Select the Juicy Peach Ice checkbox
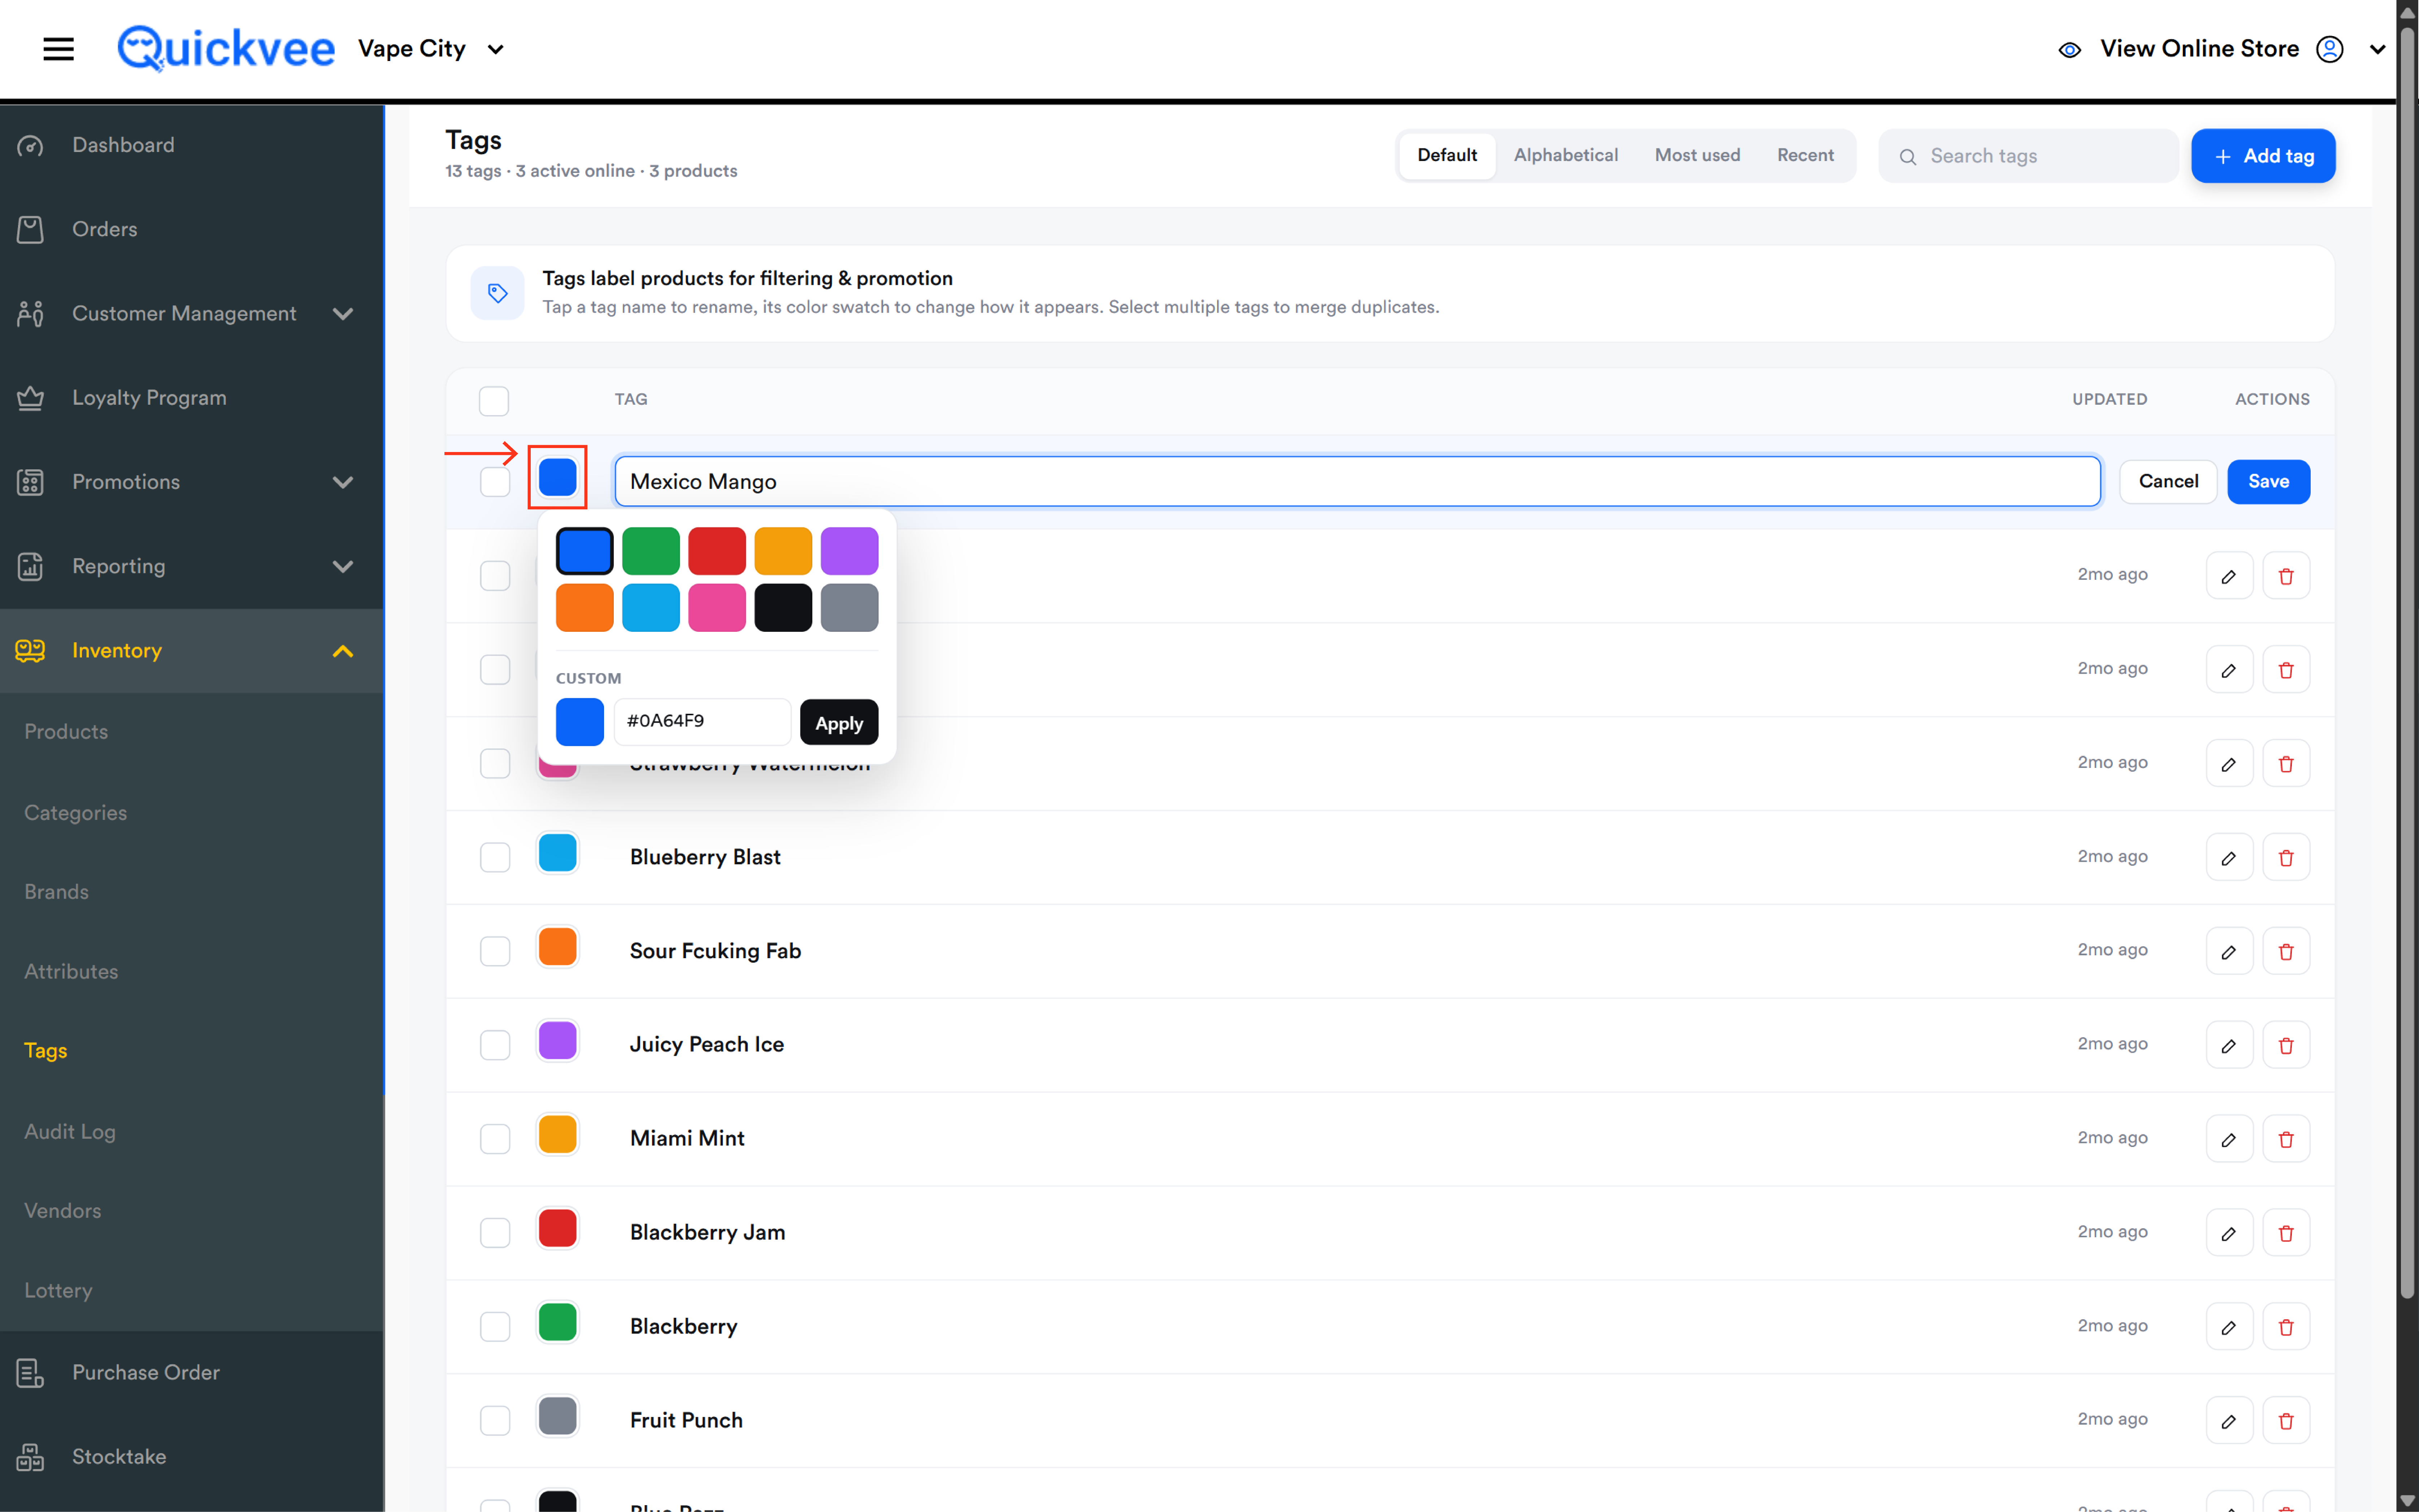Screen dimensions: 2419x1512 click(x=495, y=1045)
